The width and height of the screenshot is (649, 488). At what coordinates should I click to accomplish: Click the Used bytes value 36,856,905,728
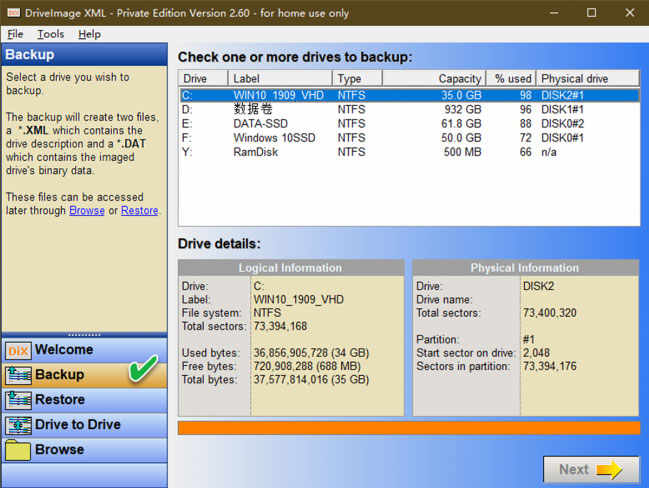click(x=311, y=353)
